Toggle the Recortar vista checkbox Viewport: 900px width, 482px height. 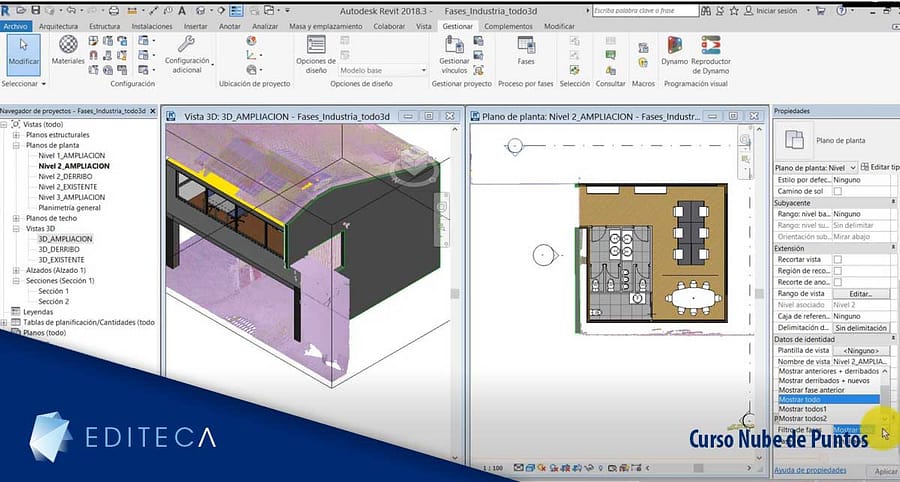click(x=837, y=259)
